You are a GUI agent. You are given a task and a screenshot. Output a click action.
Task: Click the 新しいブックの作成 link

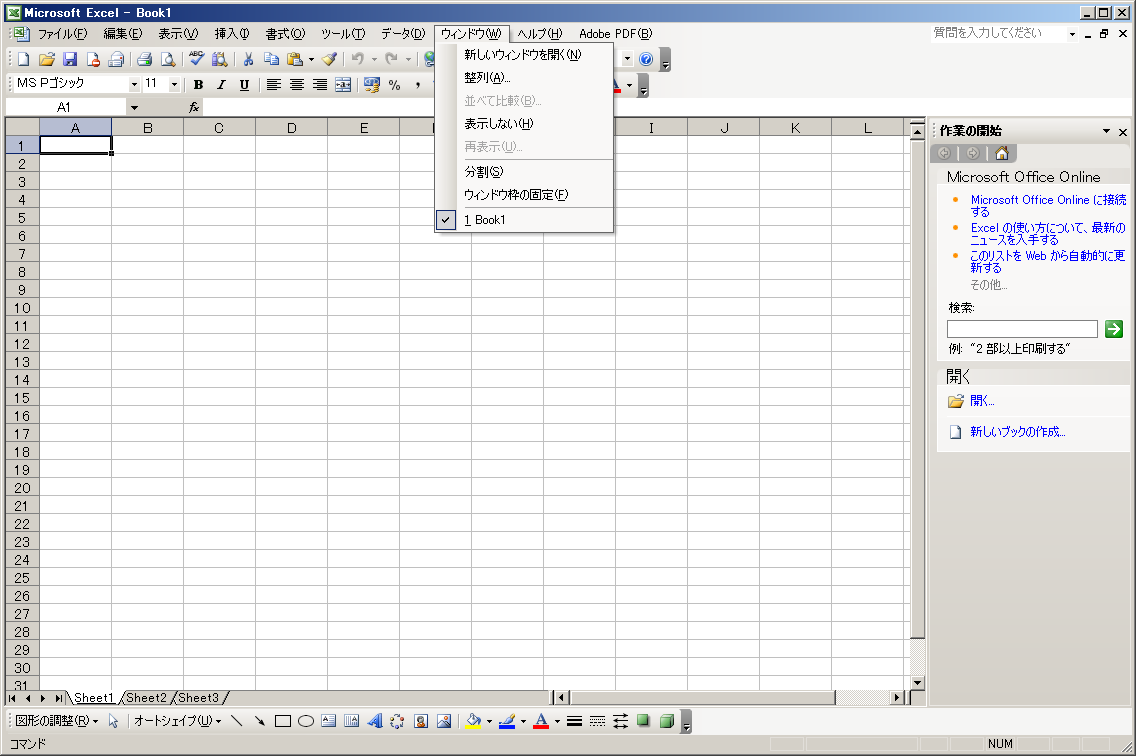pos(1017,432)
